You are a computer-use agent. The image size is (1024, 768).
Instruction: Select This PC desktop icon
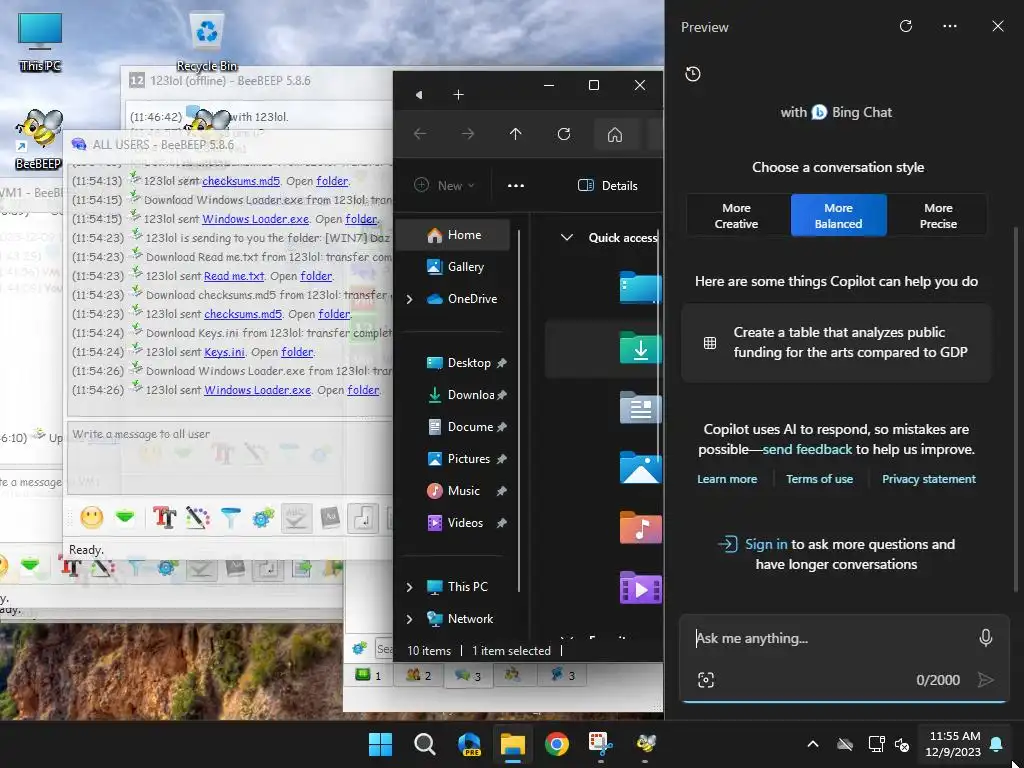coord(40,42)
